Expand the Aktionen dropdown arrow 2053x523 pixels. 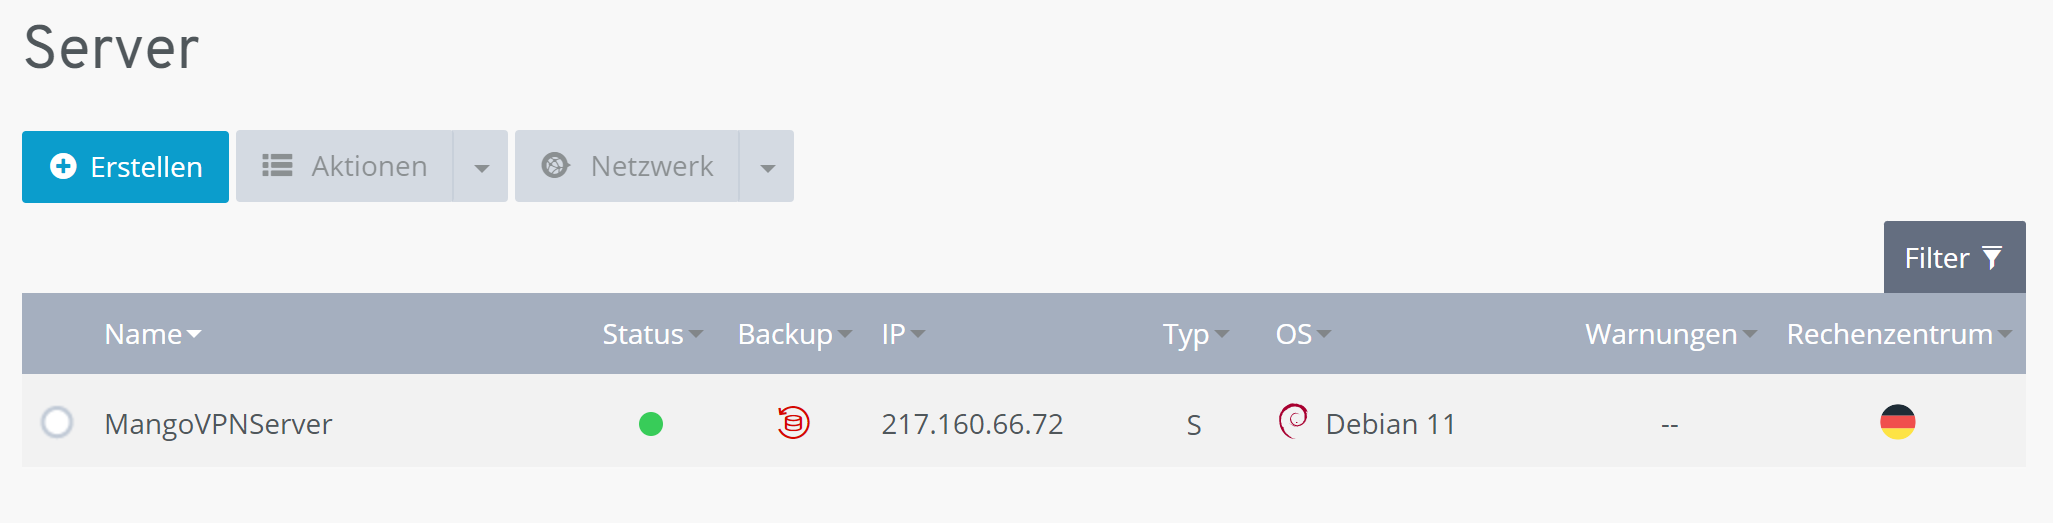pyautogui.click(x=481, y=167)
